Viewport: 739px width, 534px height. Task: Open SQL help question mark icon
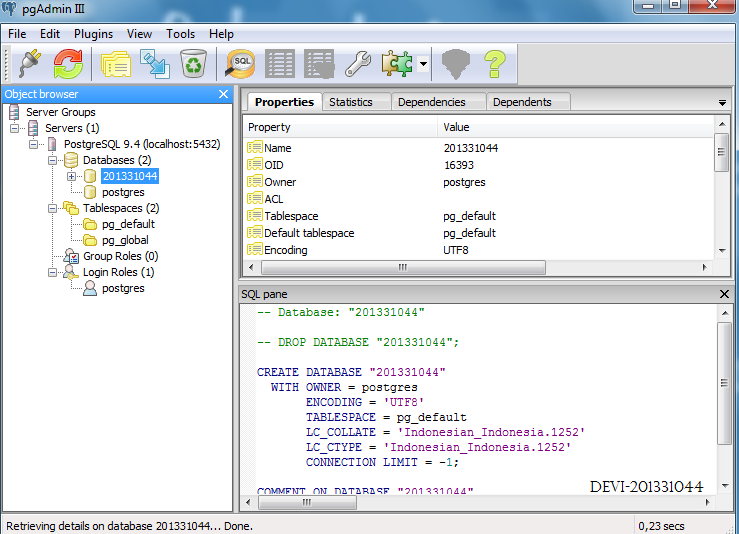click(x=495, y=64)
